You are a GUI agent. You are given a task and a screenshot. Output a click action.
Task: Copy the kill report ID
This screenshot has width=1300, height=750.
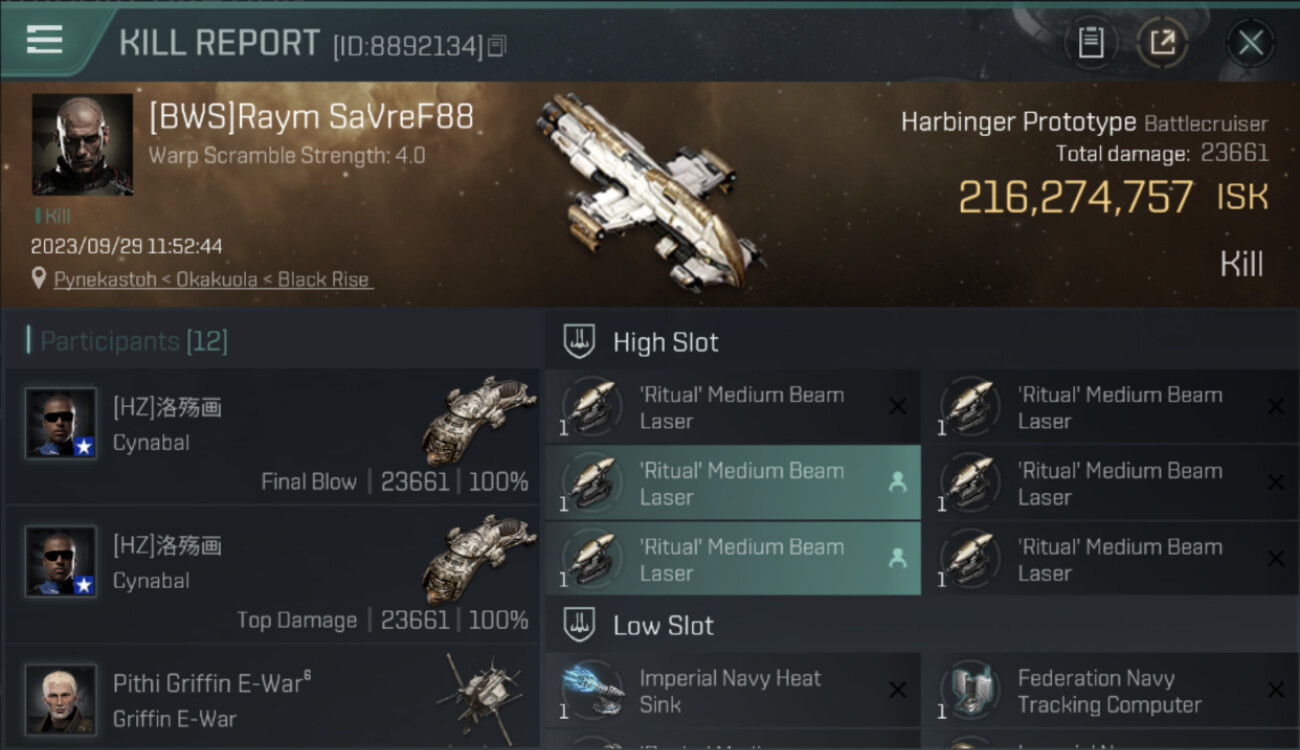(497, 45)
